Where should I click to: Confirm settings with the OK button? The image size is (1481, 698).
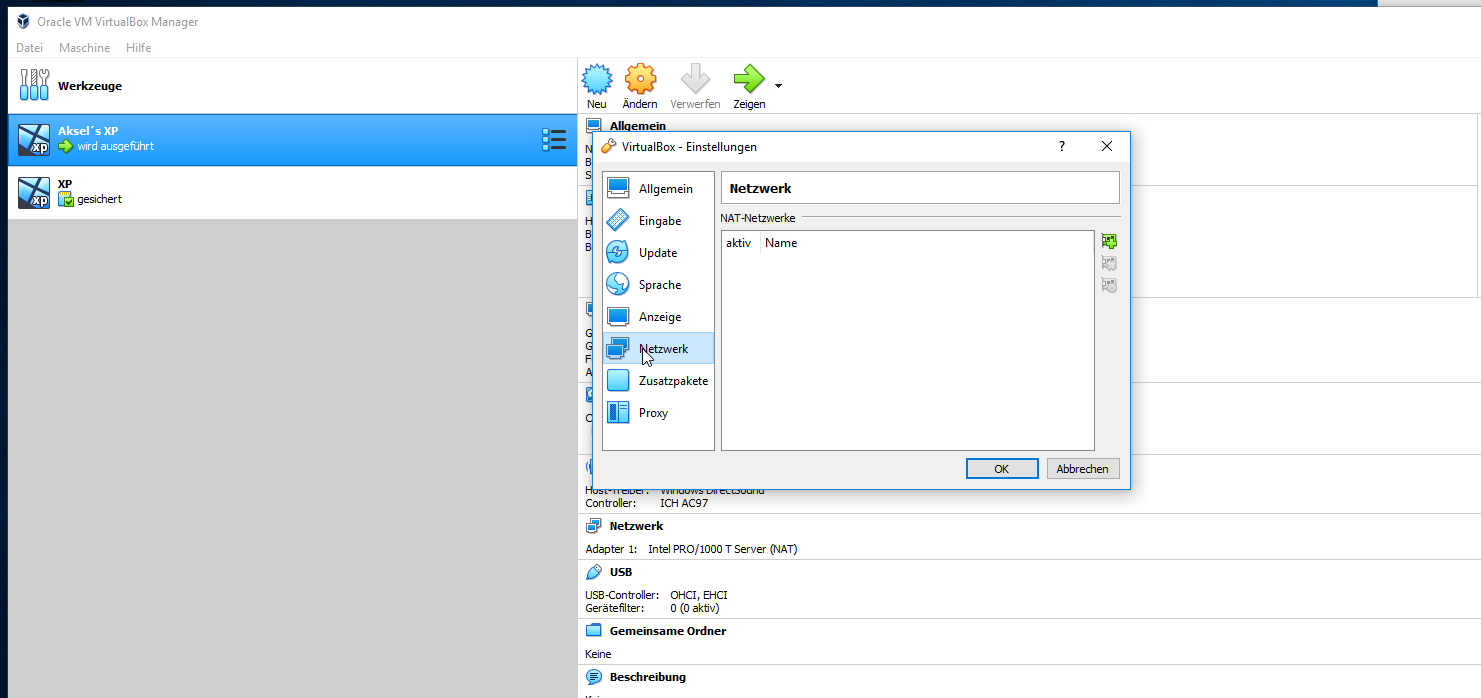coord(1002,469)
